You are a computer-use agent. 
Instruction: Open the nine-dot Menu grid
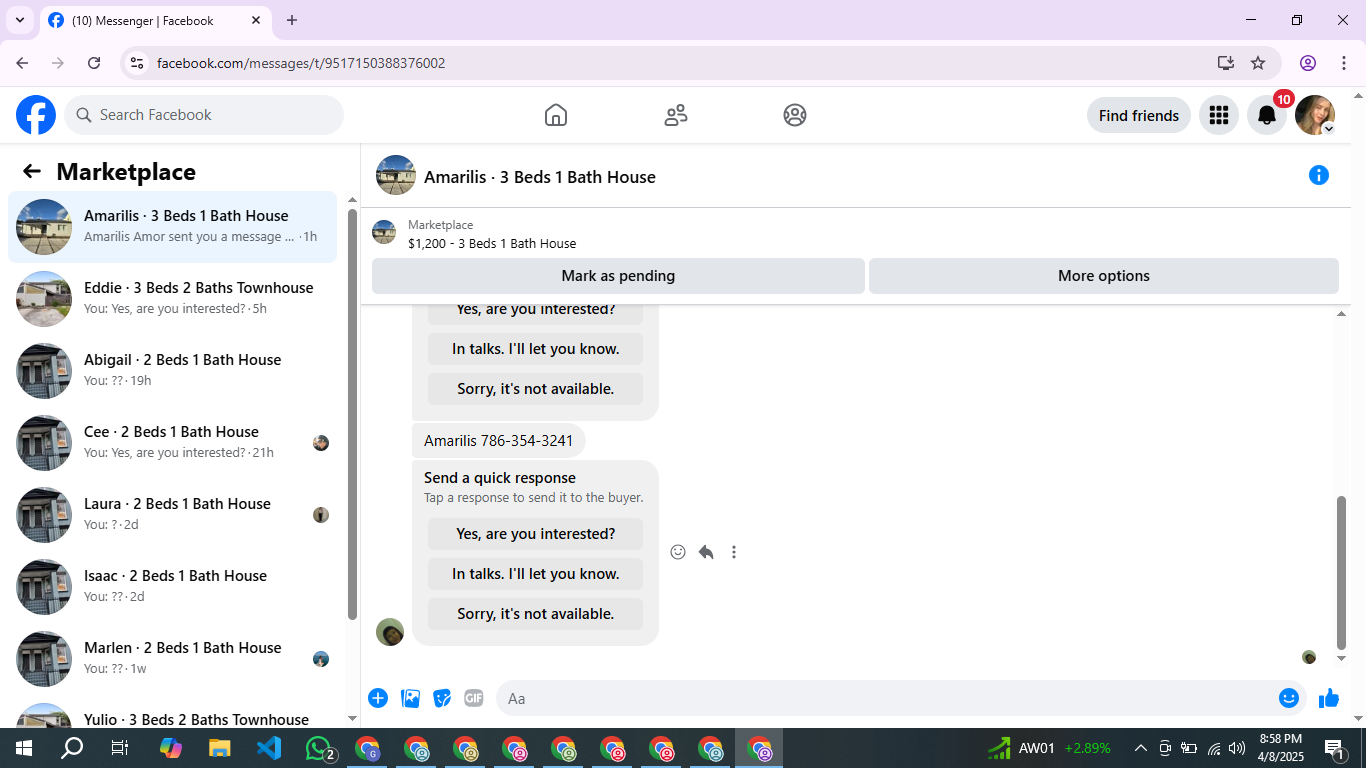(x=1218, y=115)
